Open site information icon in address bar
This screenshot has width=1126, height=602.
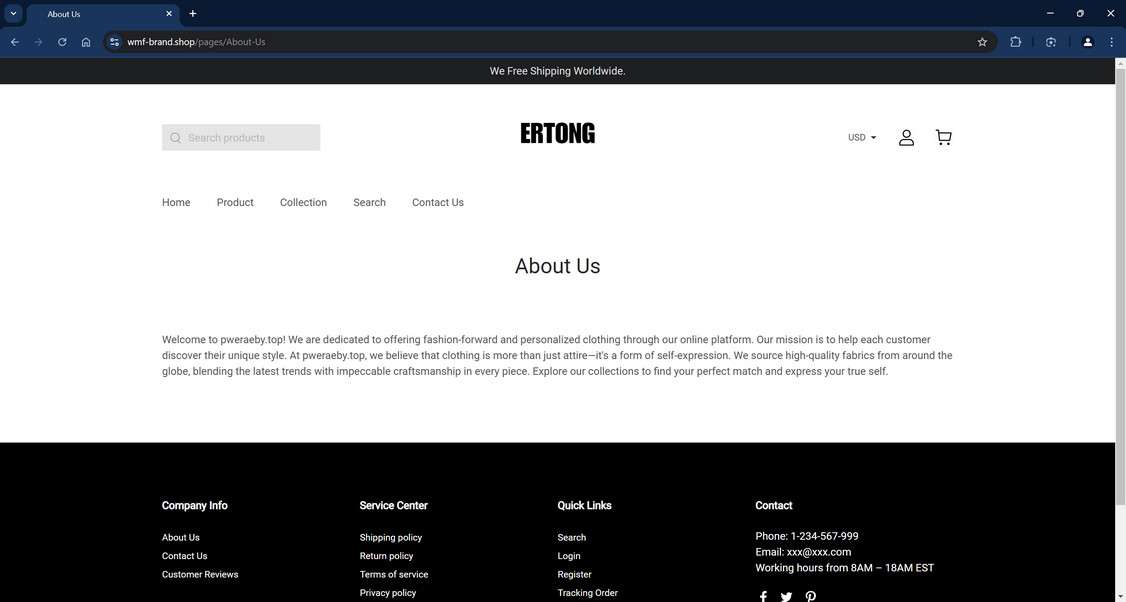(114, 42)
